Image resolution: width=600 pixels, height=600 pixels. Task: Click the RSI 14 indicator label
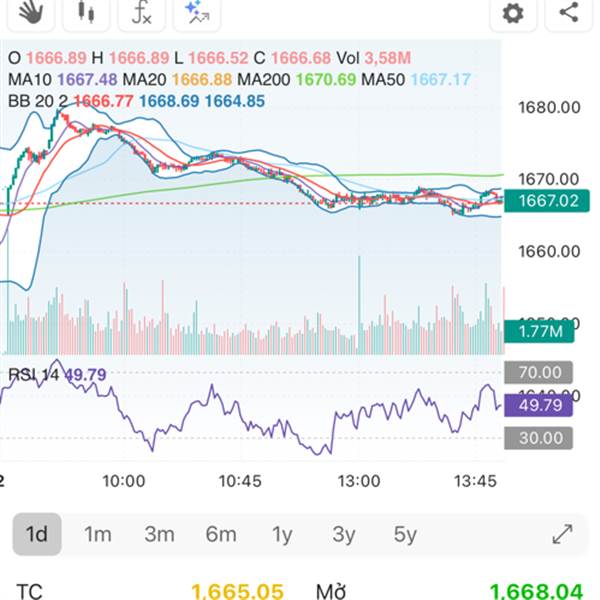coord(35,374)
